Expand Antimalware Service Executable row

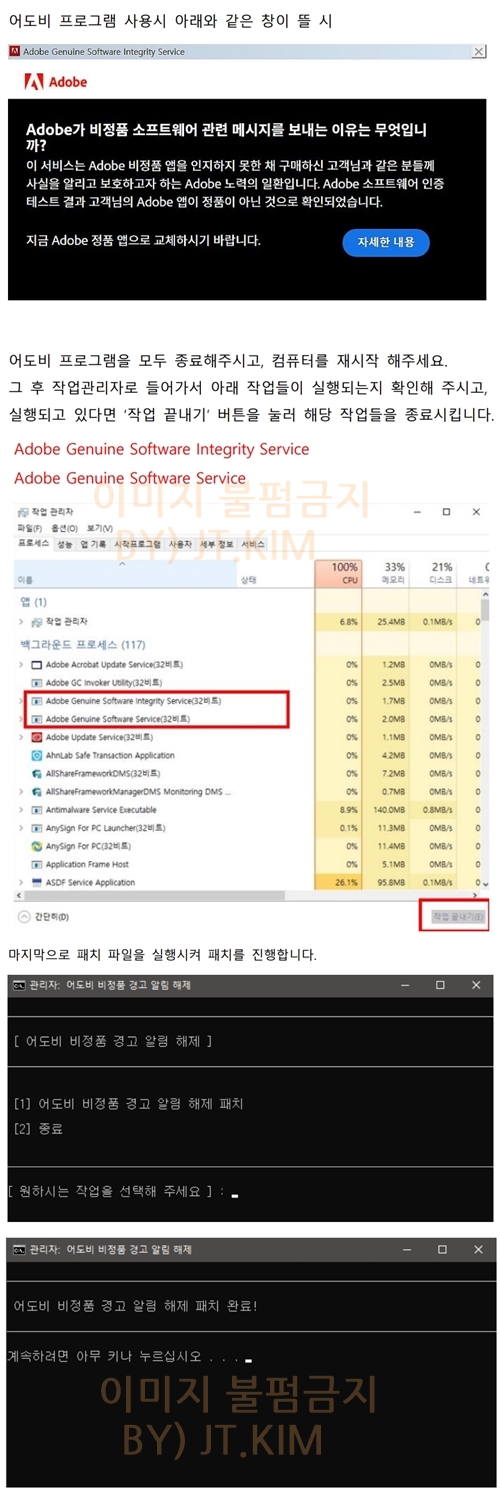click(22, 810)
